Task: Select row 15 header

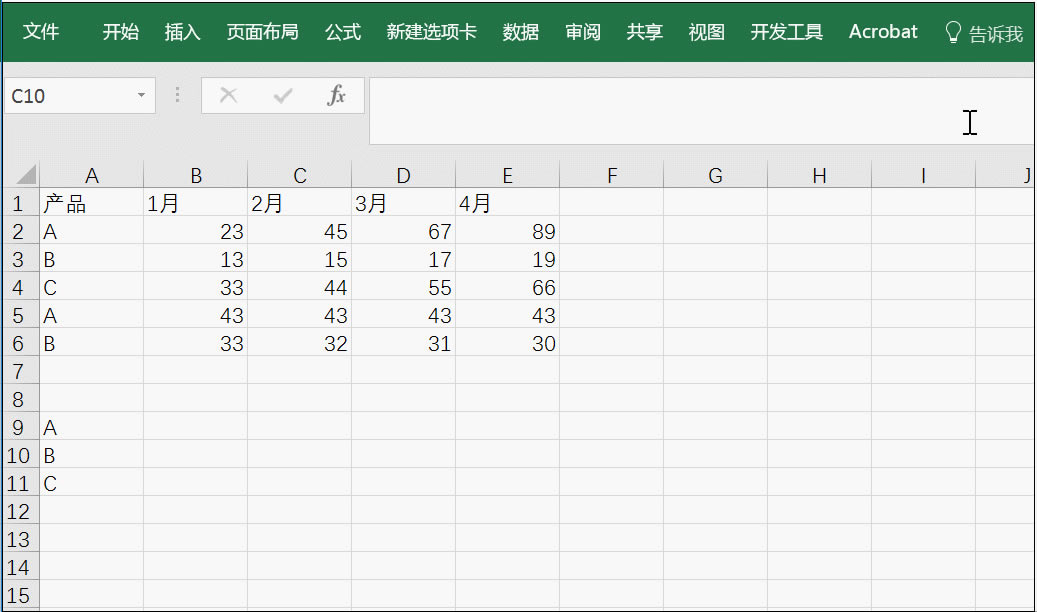Action: coord(19,595)
